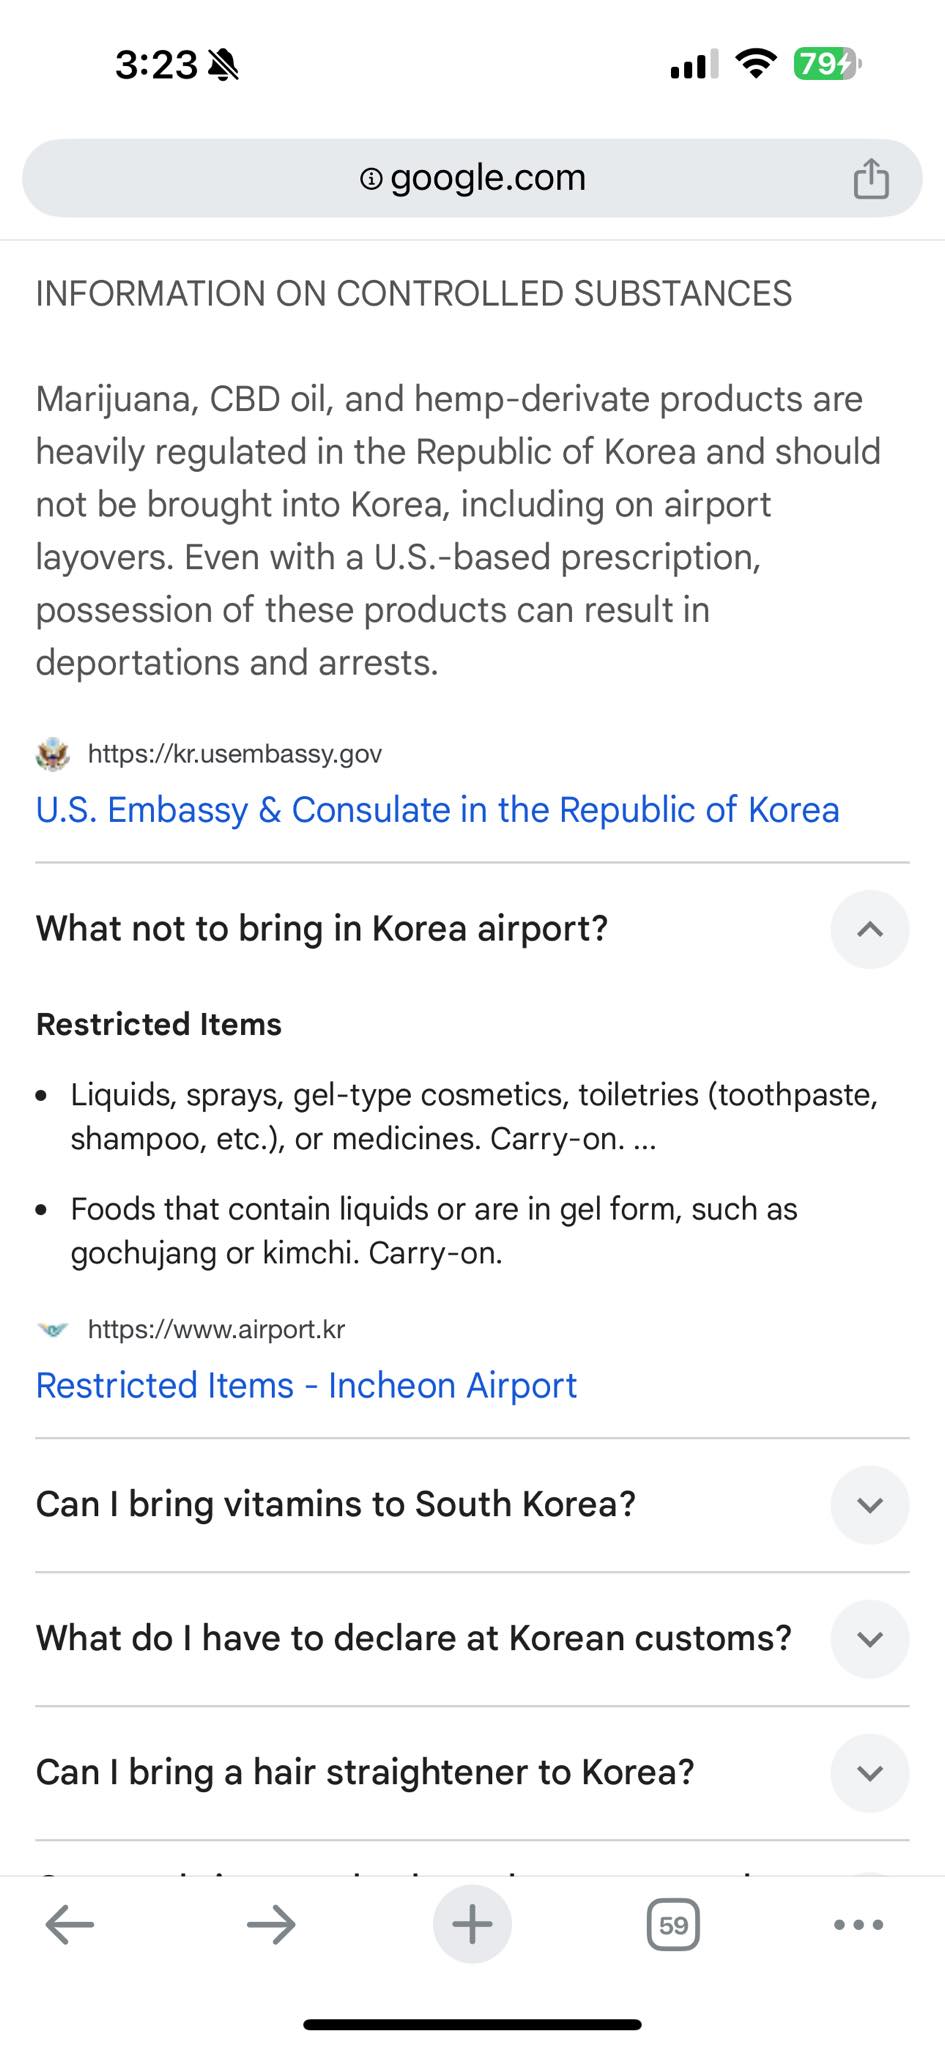Tap the battery indicator in status bar

click(828, 65)
